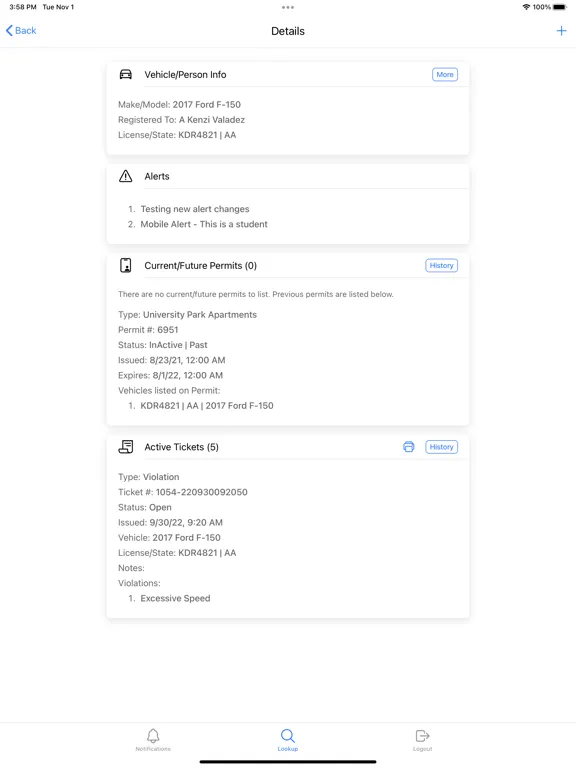Image resolution: width=576 pixels, height=768 pixels.
Task: Click the Alerts warning triangle icon
Action: click(126, 176)
